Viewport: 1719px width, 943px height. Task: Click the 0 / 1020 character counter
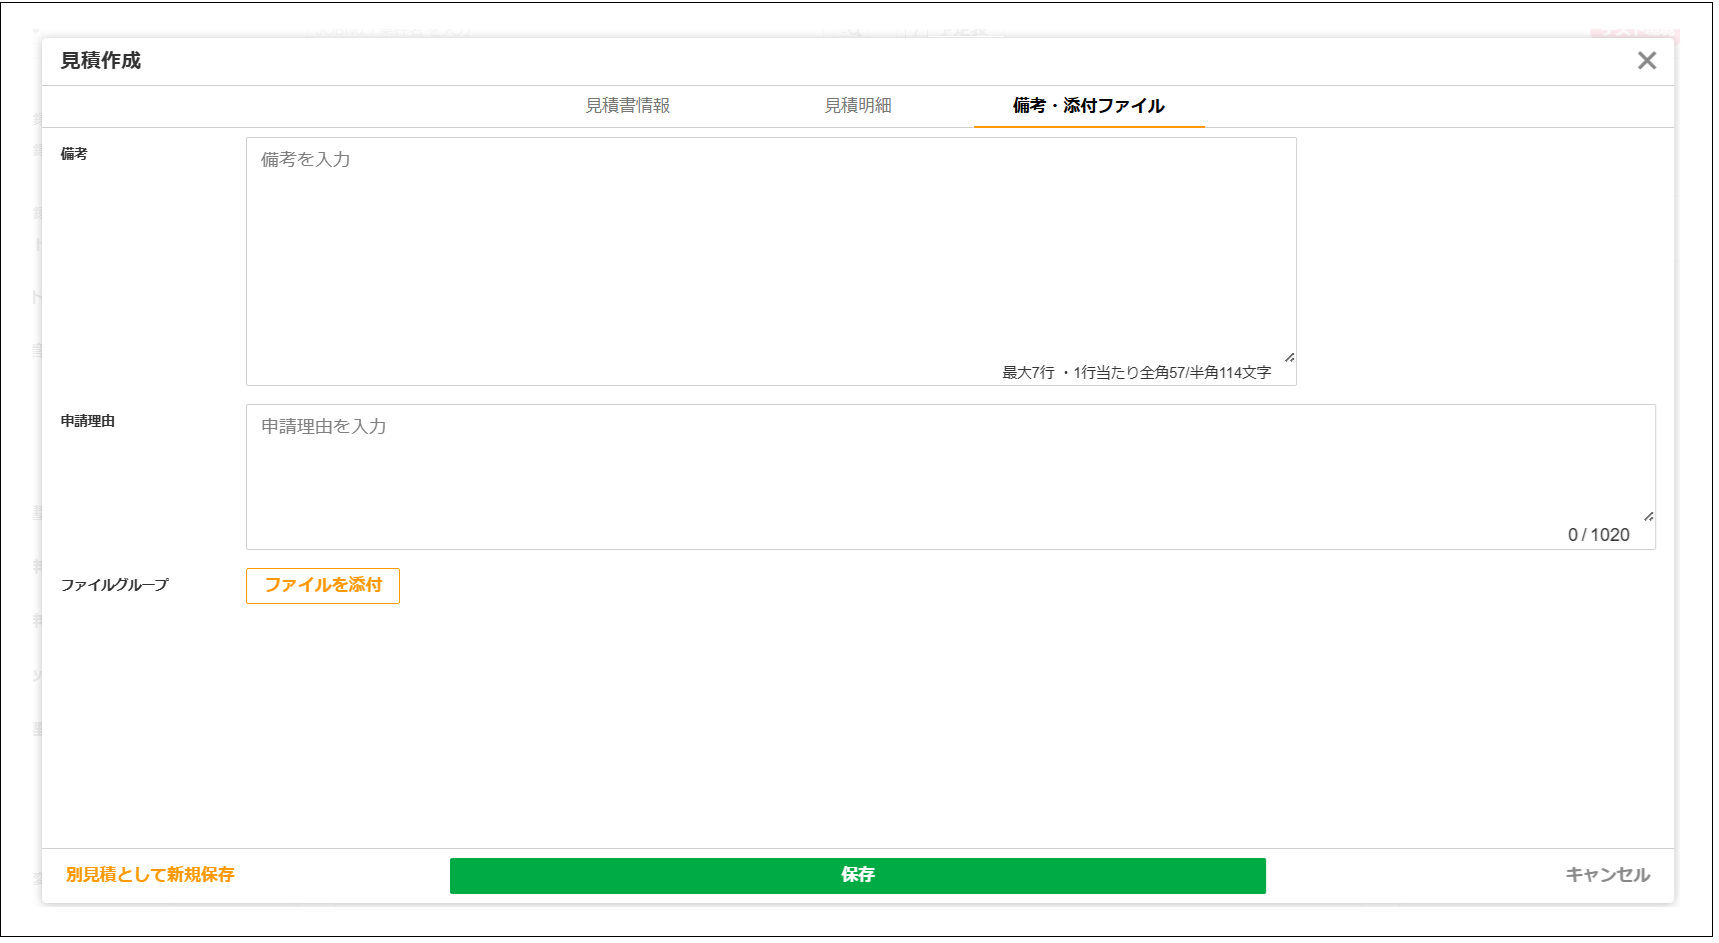coord(1600,534)
